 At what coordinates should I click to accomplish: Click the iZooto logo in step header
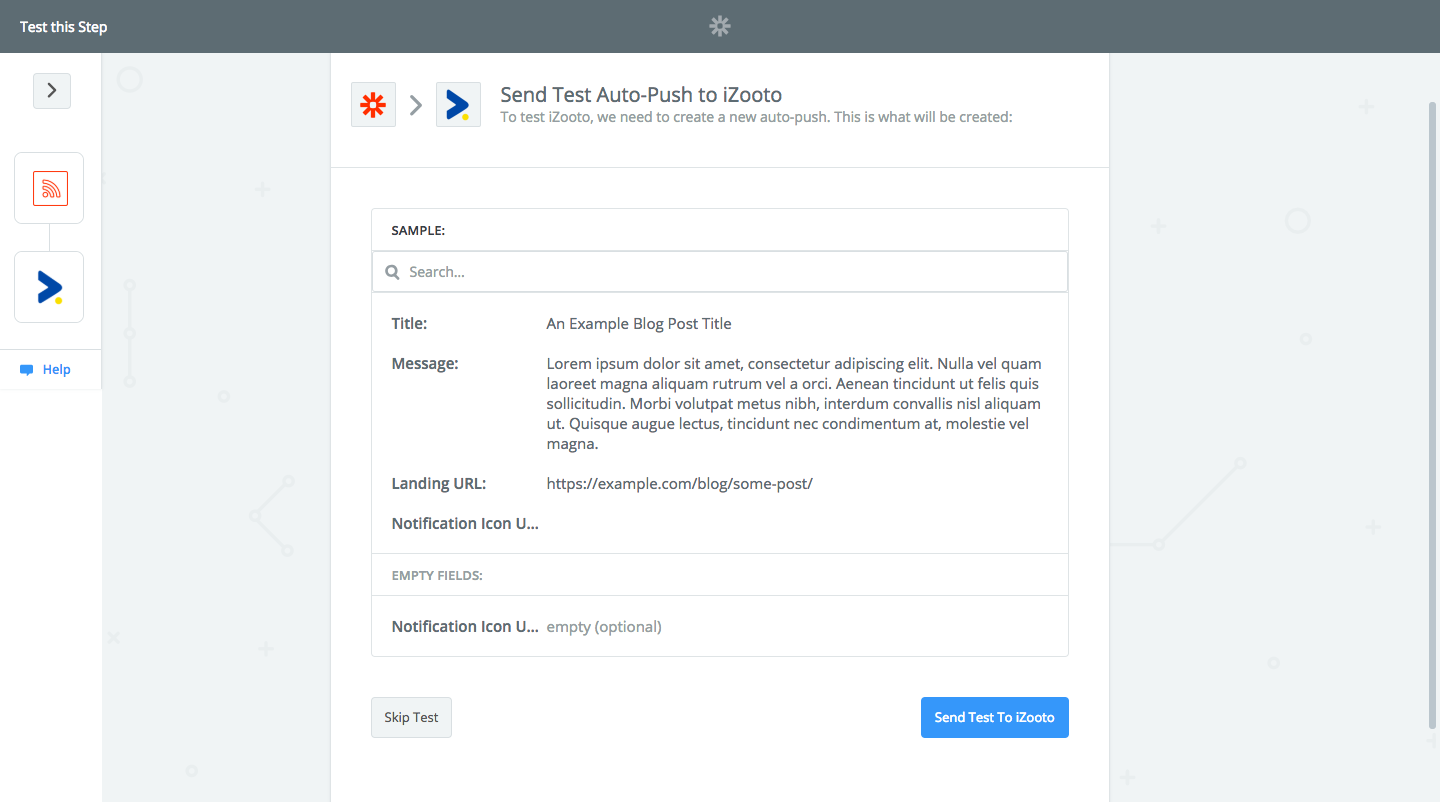[458, 105]
